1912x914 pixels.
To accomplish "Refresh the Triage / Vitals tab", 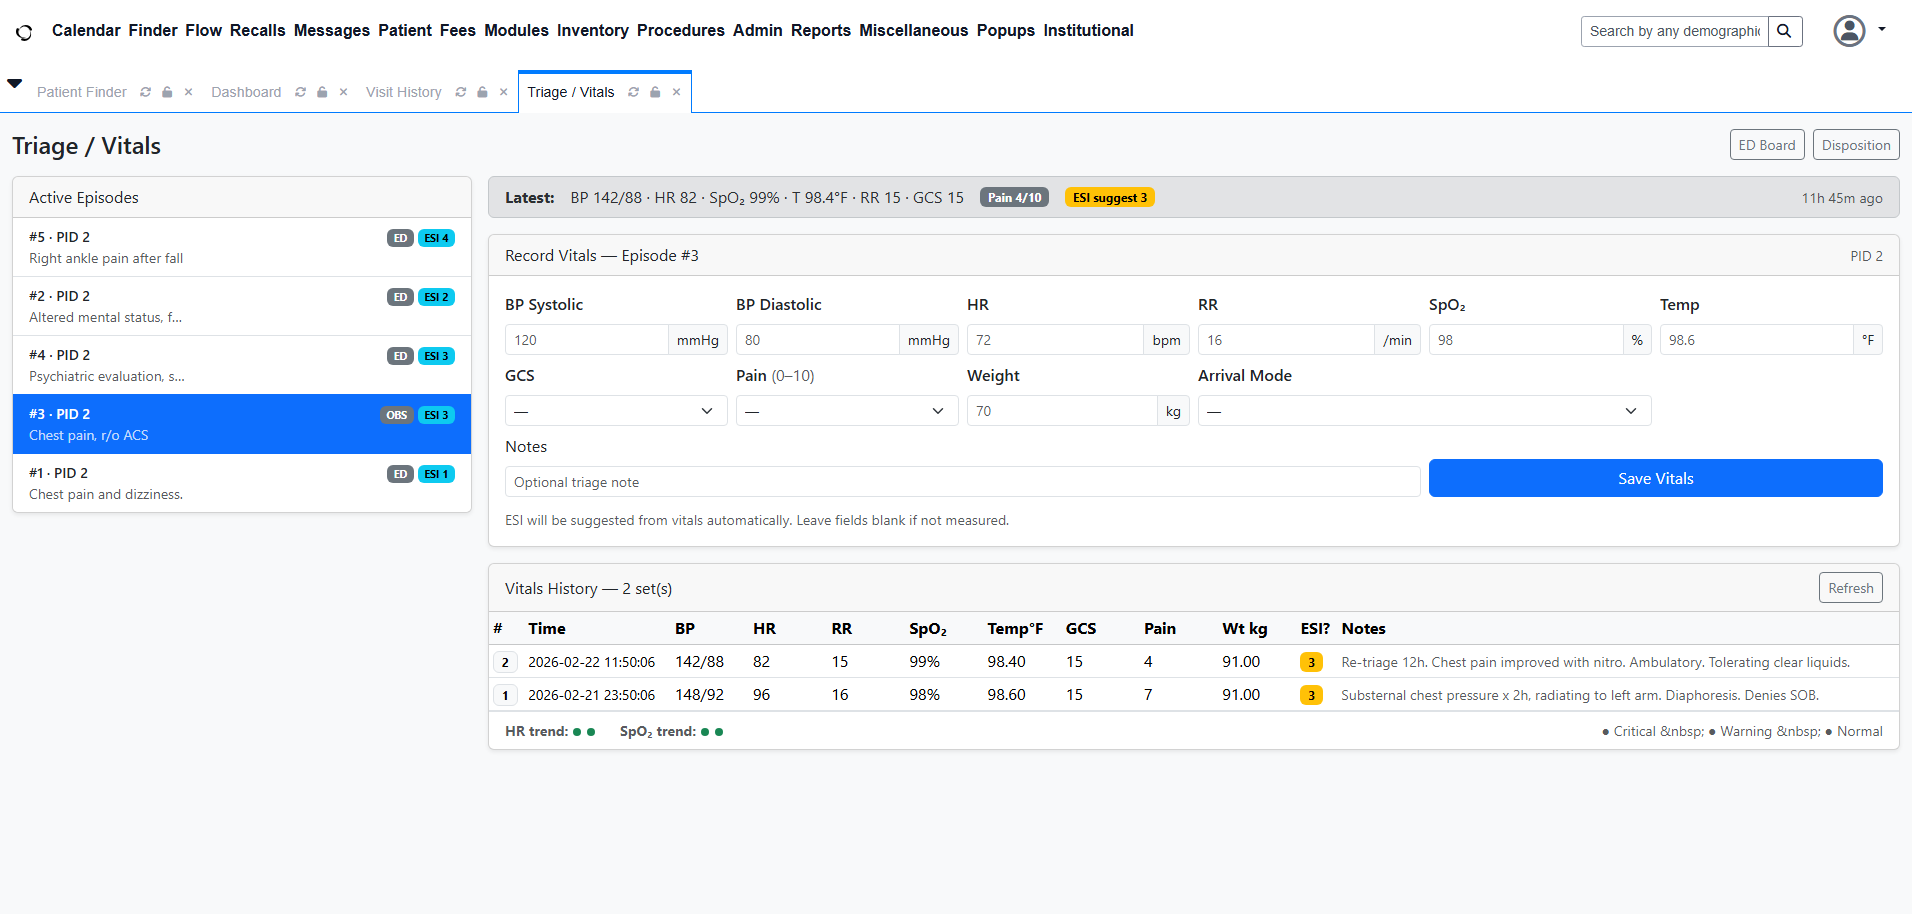I will pyautogui.click(x=633, y=92).
